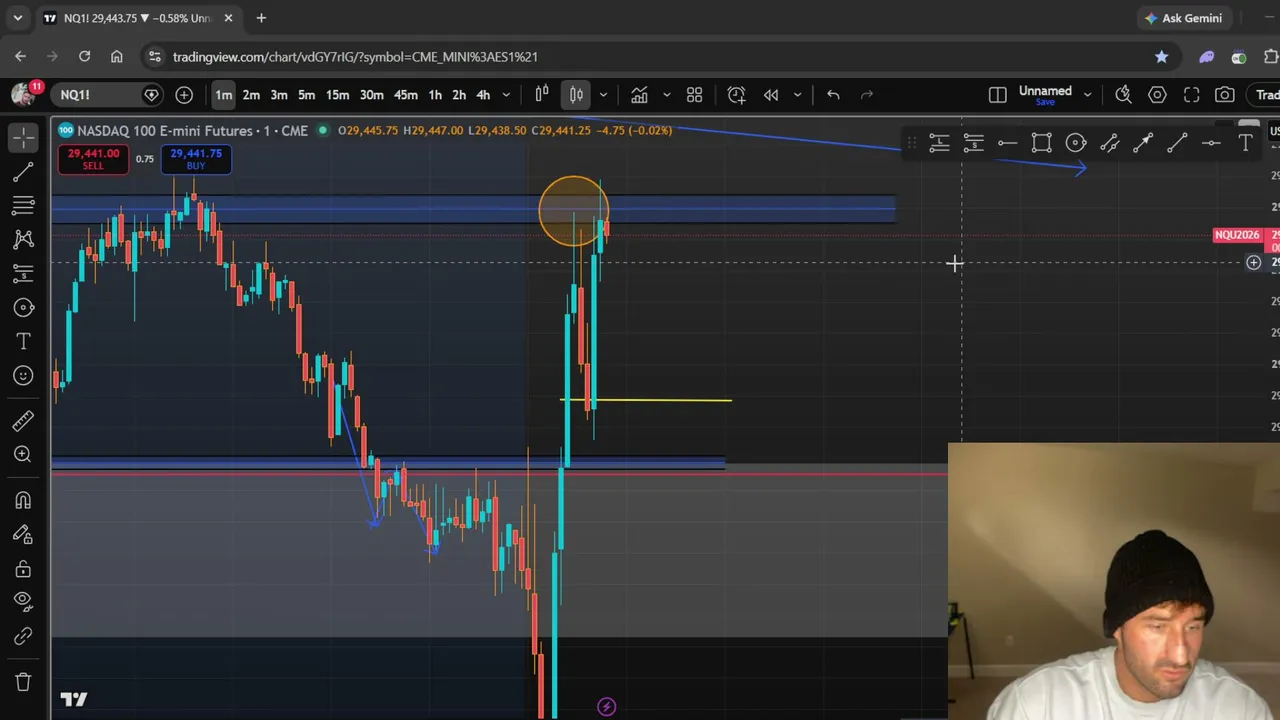
Task: Select the candles chart type button
Action: [x=577, y=95]
